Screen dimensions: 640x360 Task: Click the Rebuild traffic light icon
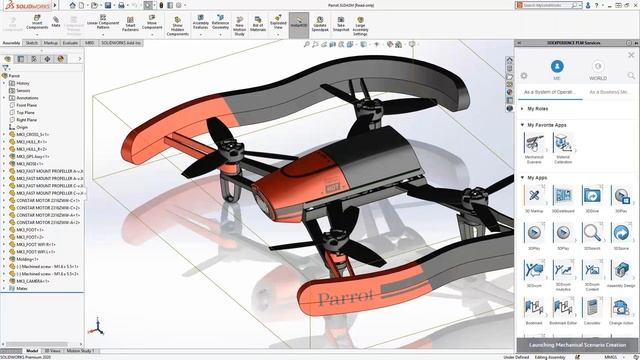tap(161, 5)
